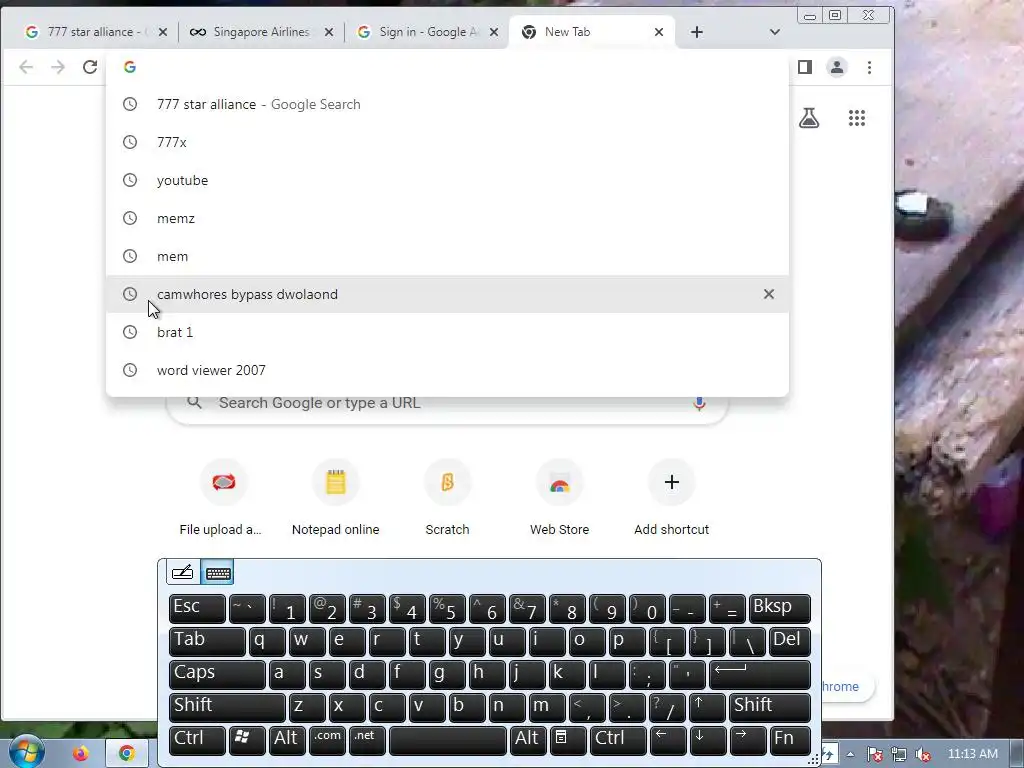Image resolution: width=1024 pixels, height=768 pixels.
Task: Open the Chrome Labs flask icon
Action: pyautogui.click(x=809, y=118)
